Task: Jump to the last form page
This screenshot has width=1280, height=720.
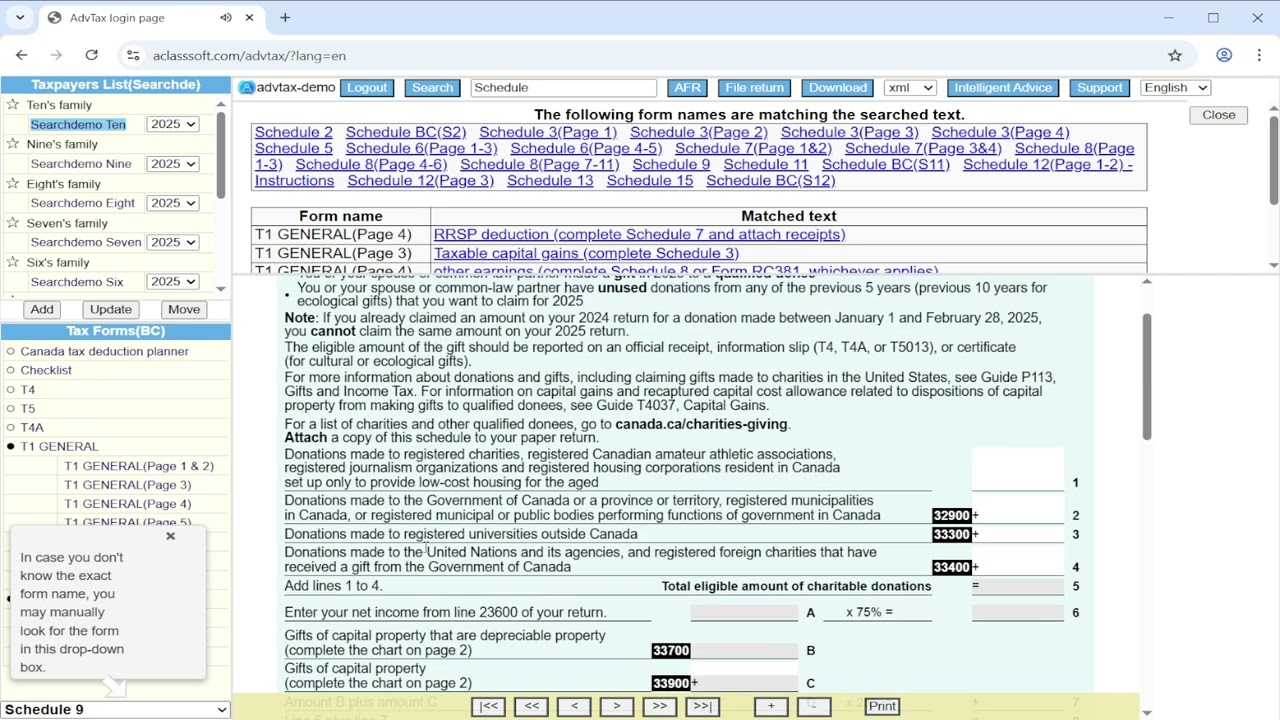Action: 702,706
